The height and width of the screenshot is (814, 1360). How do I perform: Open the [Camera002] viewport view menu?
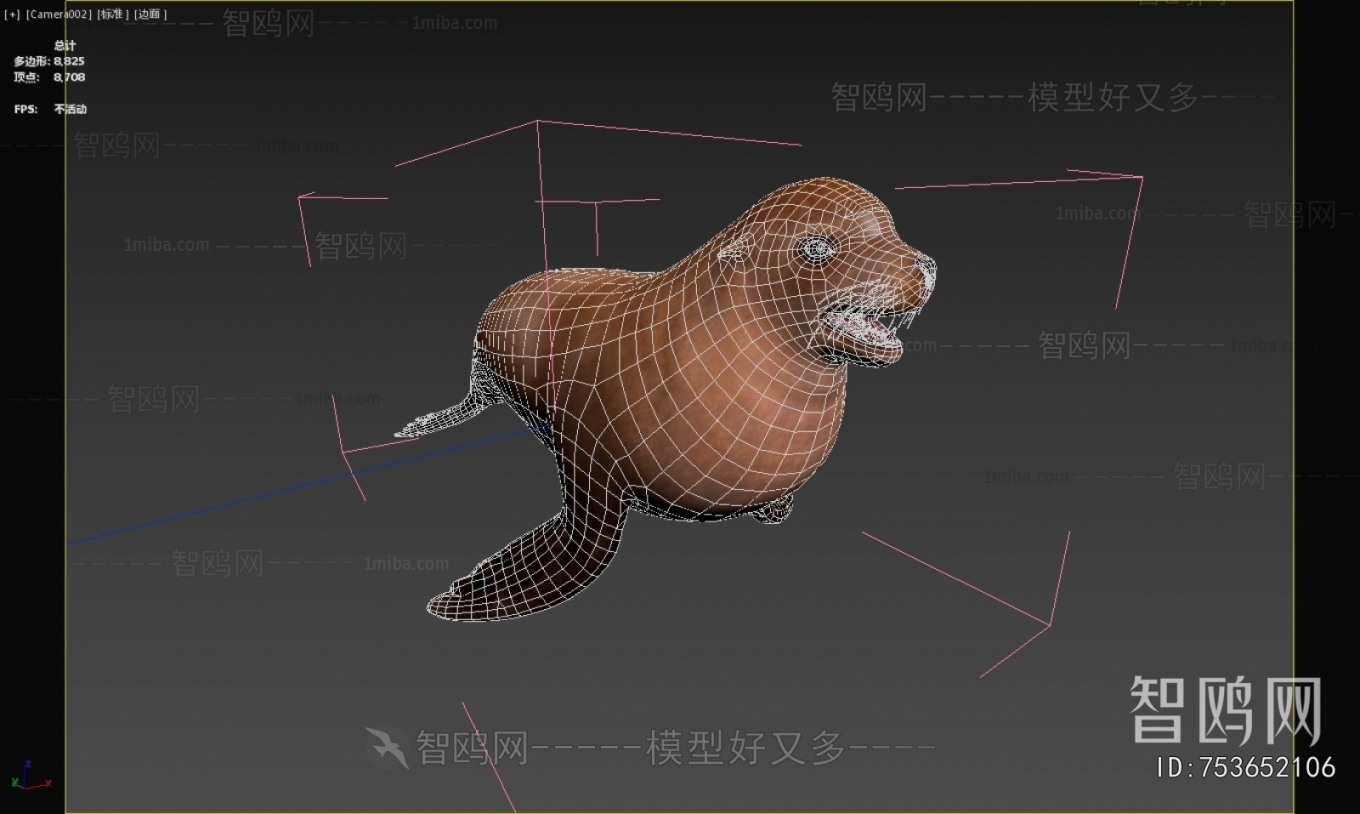(x=59, y=14)
